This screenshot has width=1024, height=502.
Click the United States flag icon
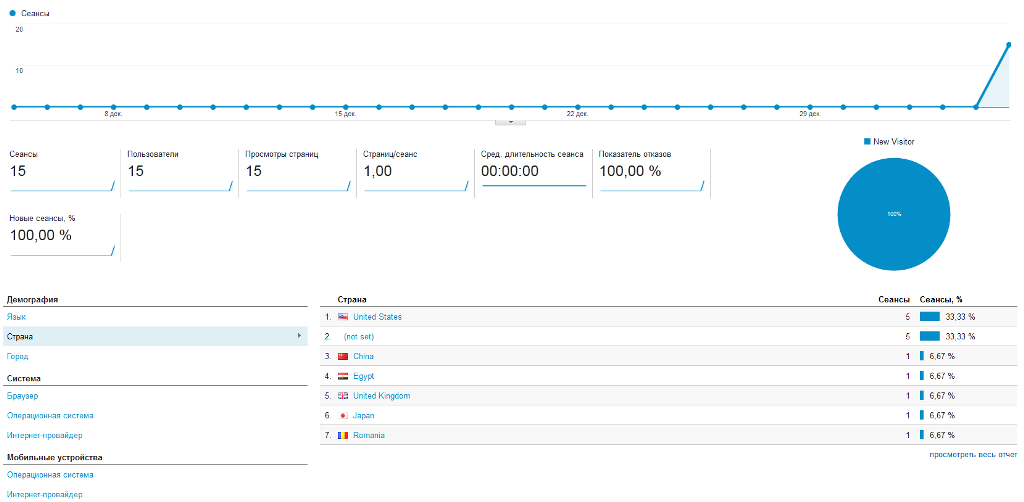click(343, 317)
